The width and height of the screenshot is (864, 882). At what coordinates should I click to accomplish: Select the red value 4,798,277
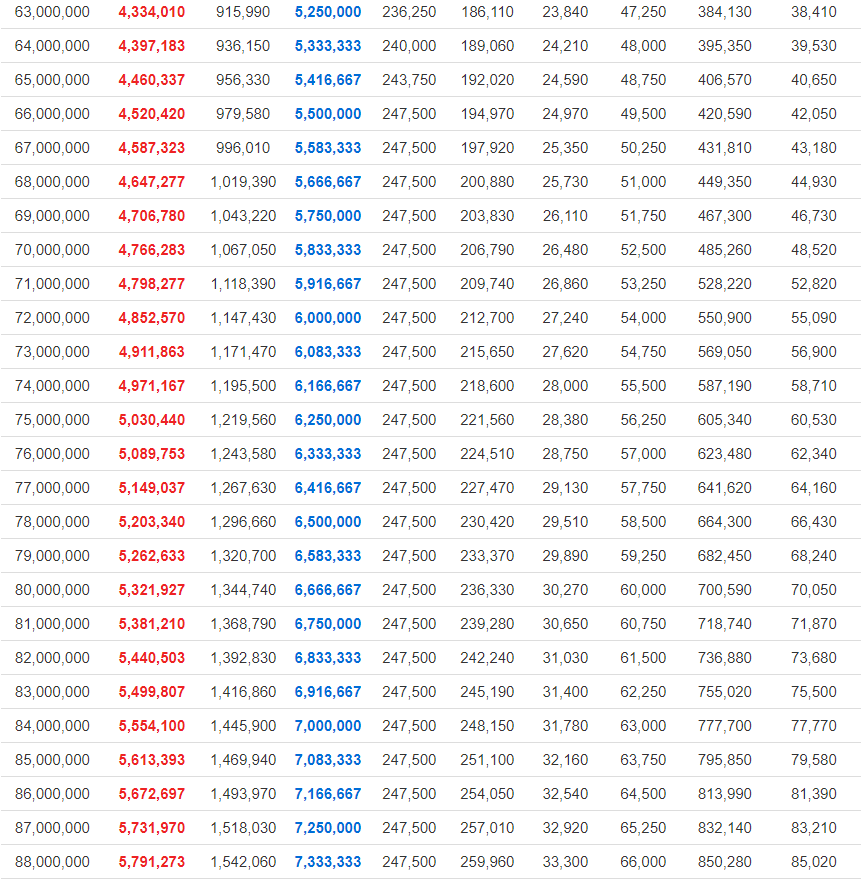[x=152, y=284]
